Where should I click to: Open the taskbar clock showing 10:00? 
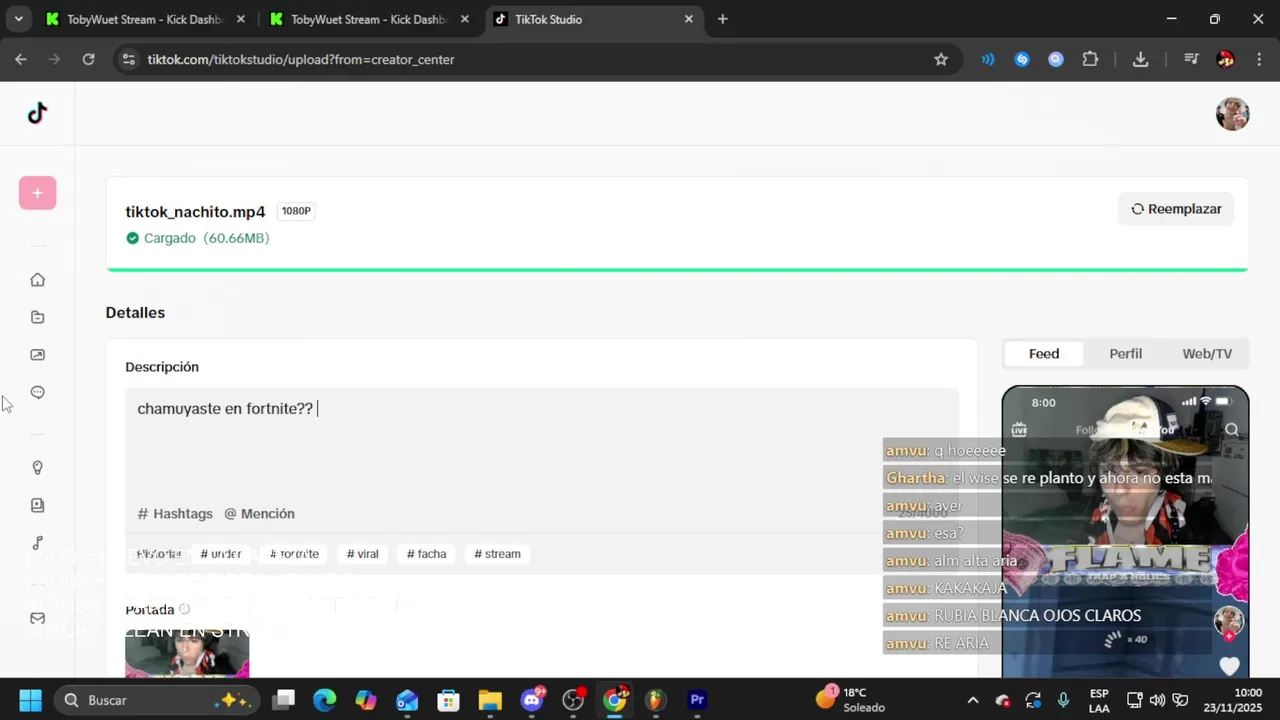(1233, 700)
